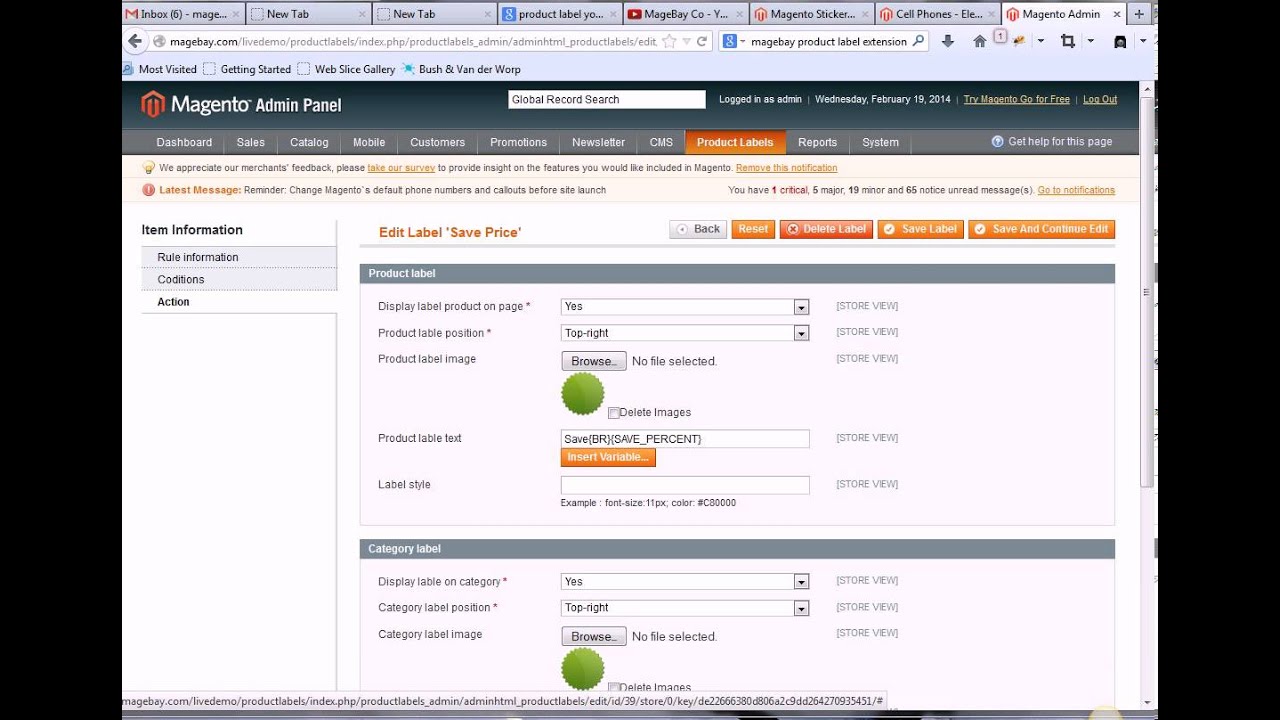This screenshot has width=1280, height=720.
Task: Open Display lable on category dropdown
Action: click(685, 581)
